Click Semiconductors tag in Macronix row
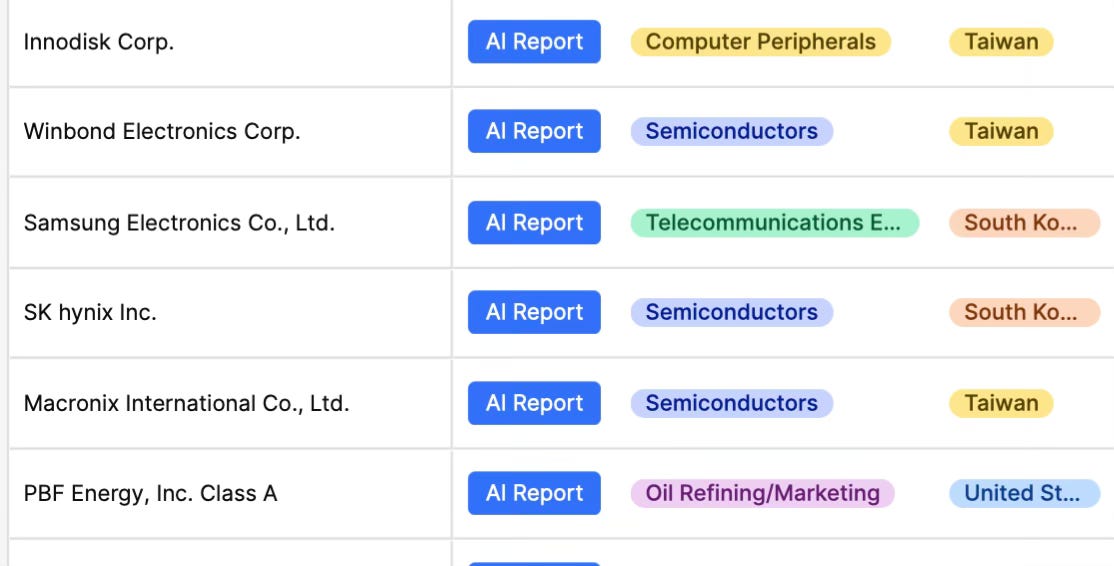The height and width of the screenshot is (566, 1114). 731,403
